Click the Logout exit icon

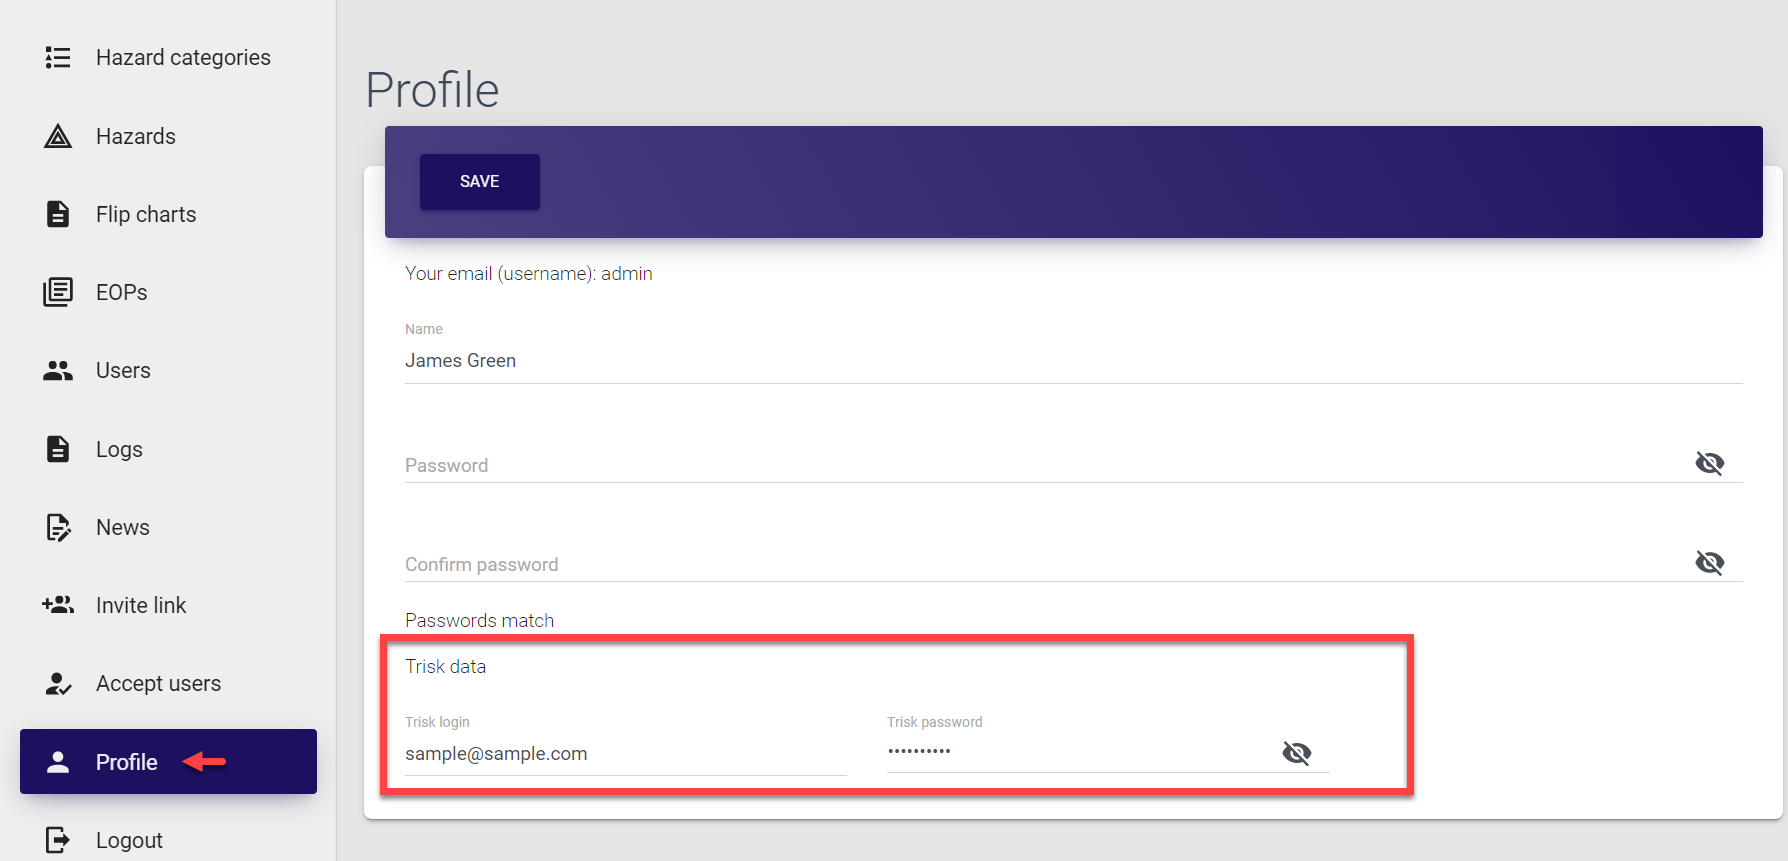click(58, 840)
